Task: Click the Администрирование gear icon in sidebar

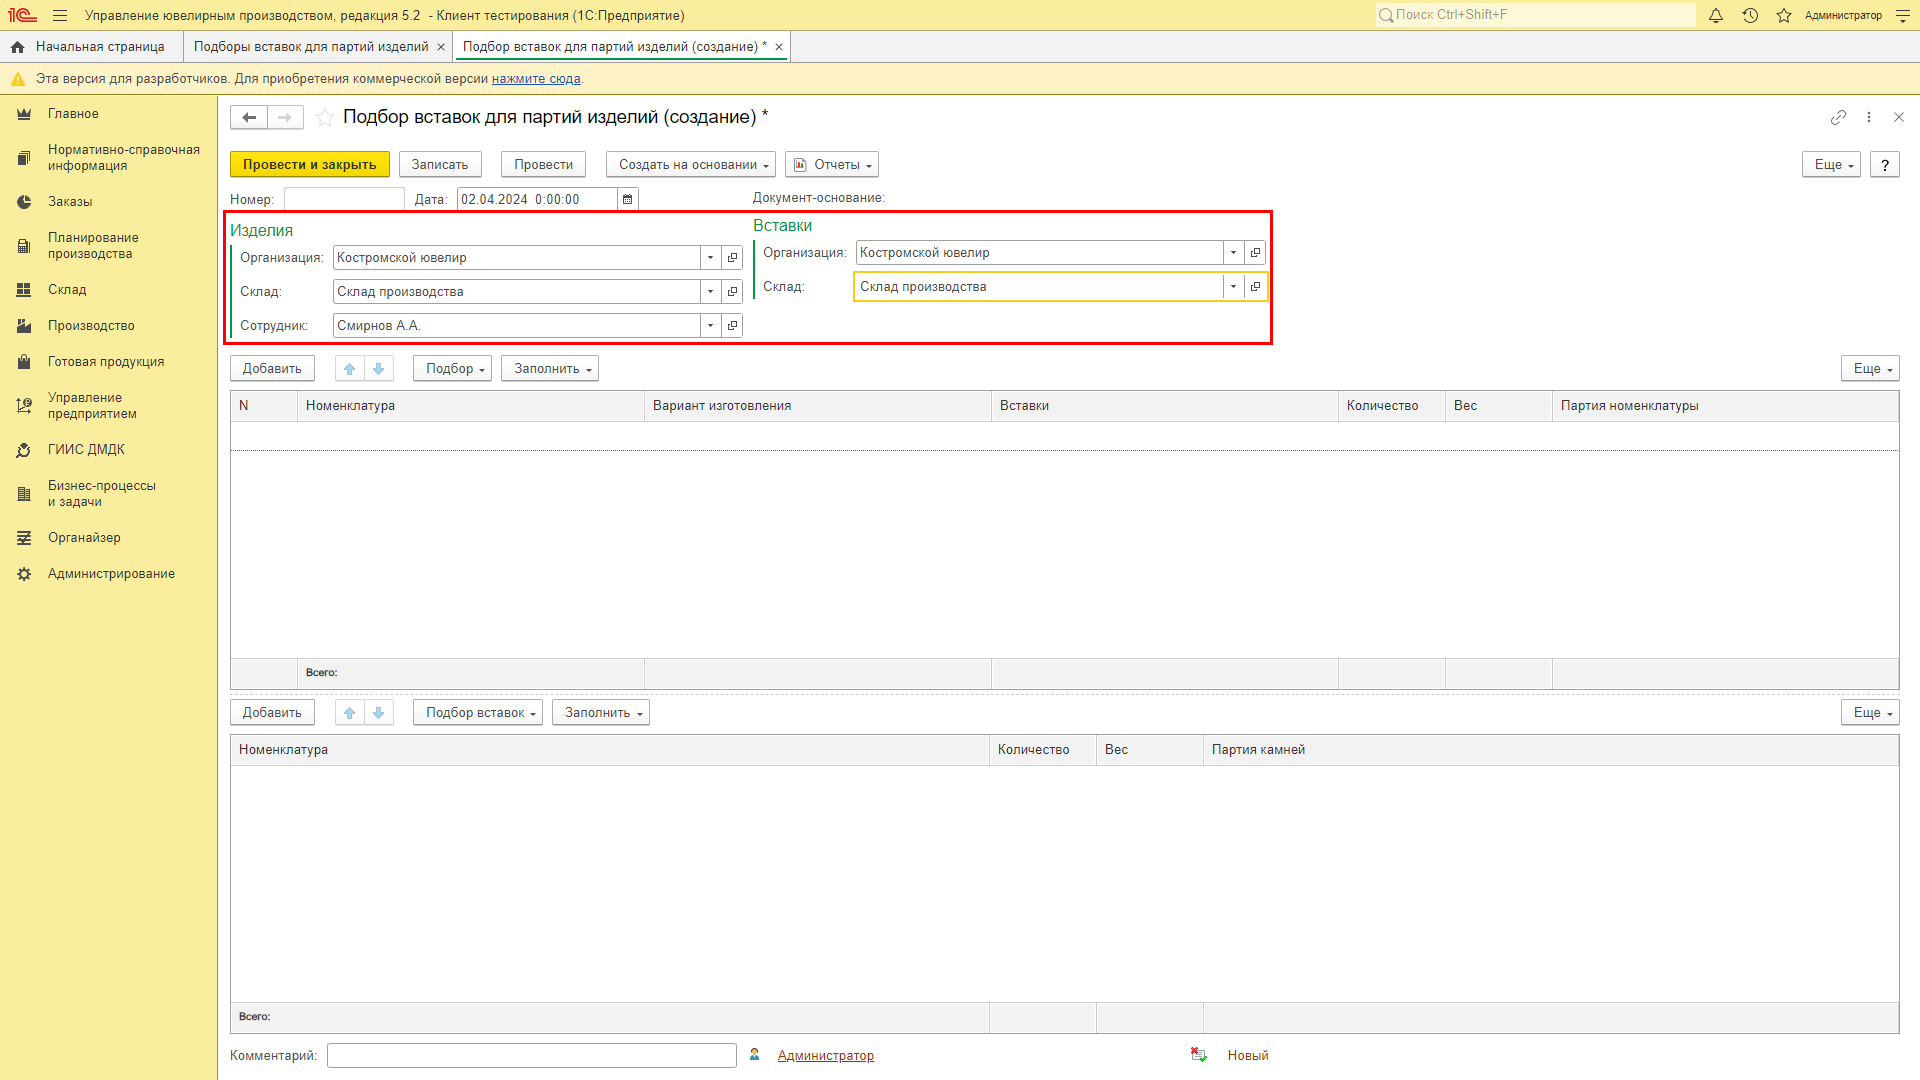Action: pyautogui.click(x=24, y=574)
